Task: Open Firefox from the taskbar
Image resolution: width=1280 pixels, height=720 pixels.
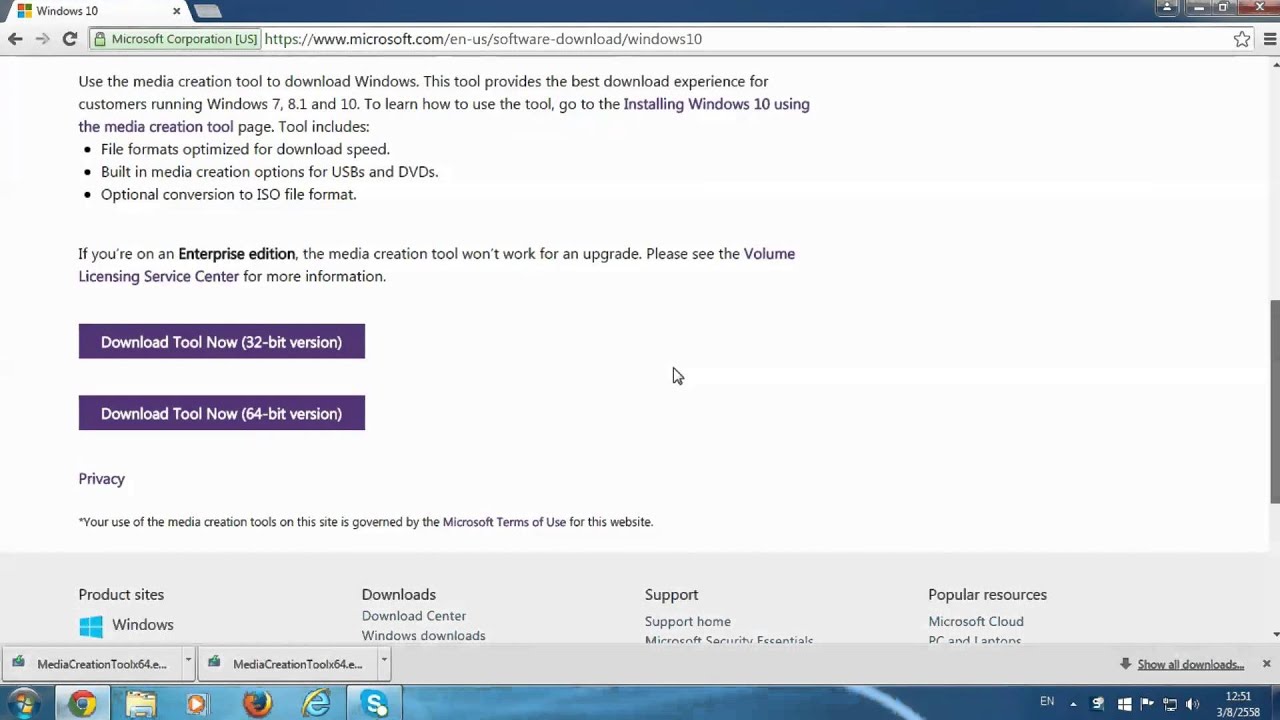Action: 257,704
